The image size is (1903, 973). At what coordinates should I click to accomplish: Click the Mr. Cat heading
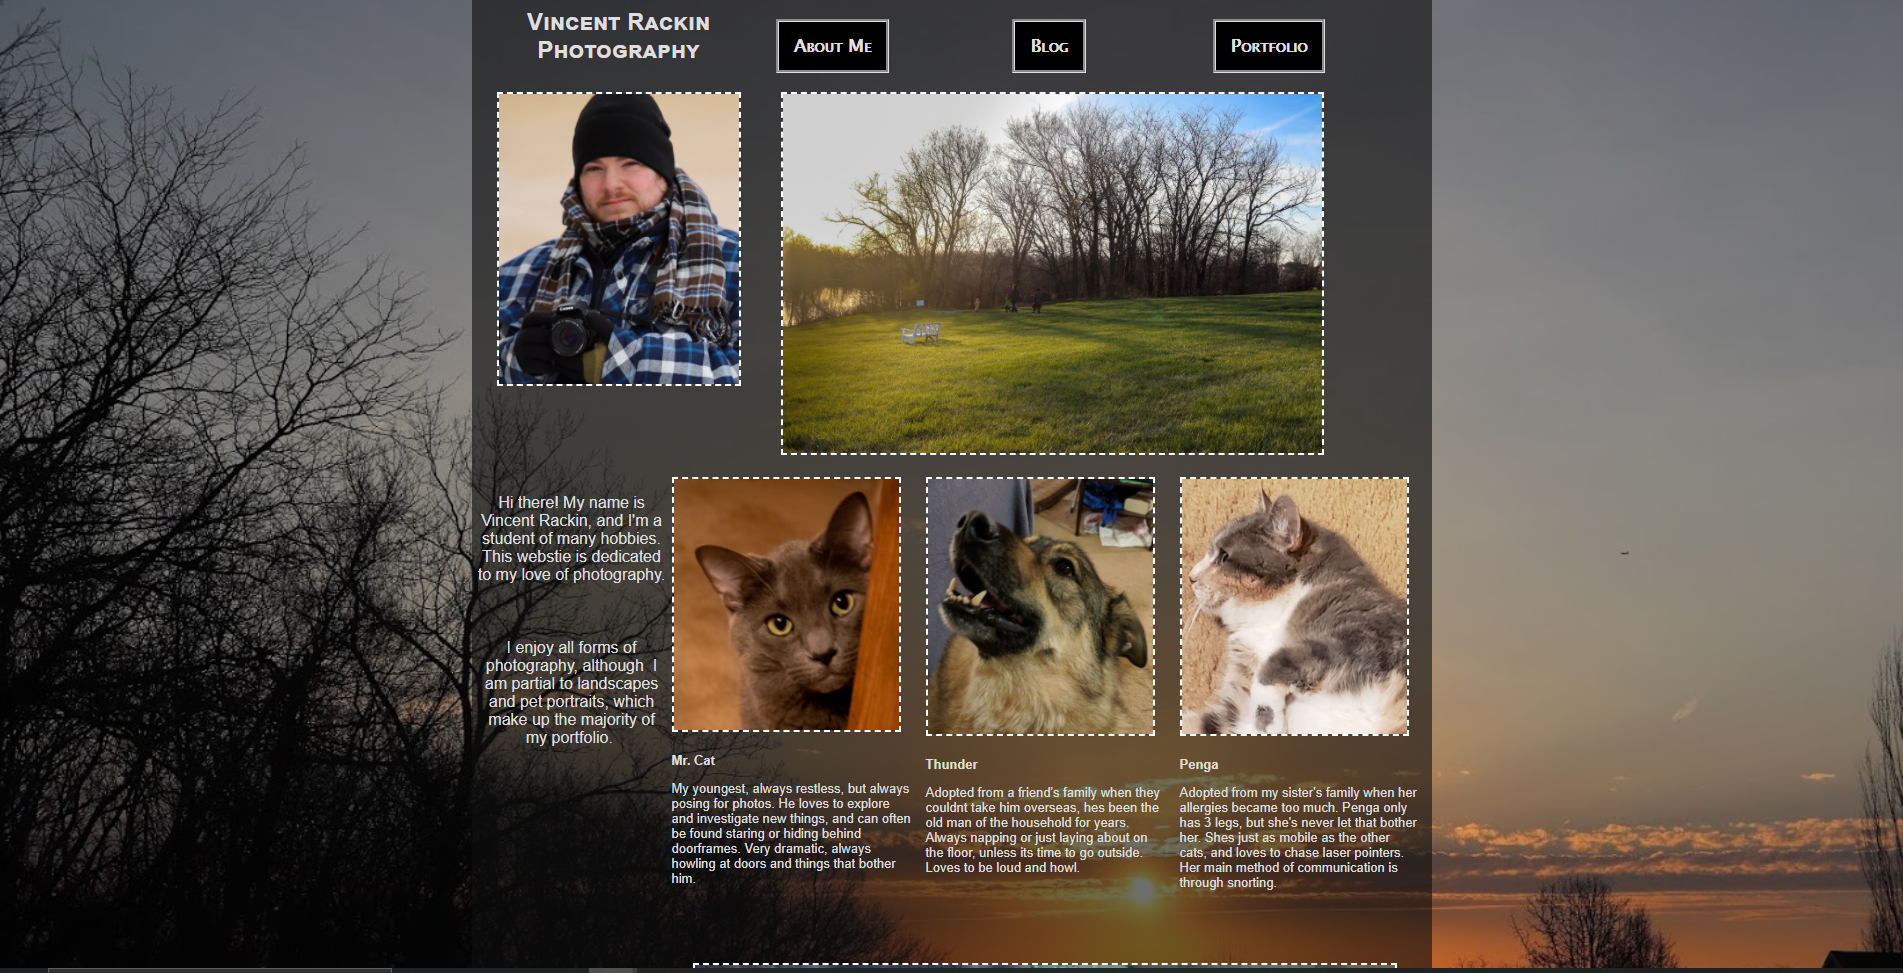(x=693, y=760)
